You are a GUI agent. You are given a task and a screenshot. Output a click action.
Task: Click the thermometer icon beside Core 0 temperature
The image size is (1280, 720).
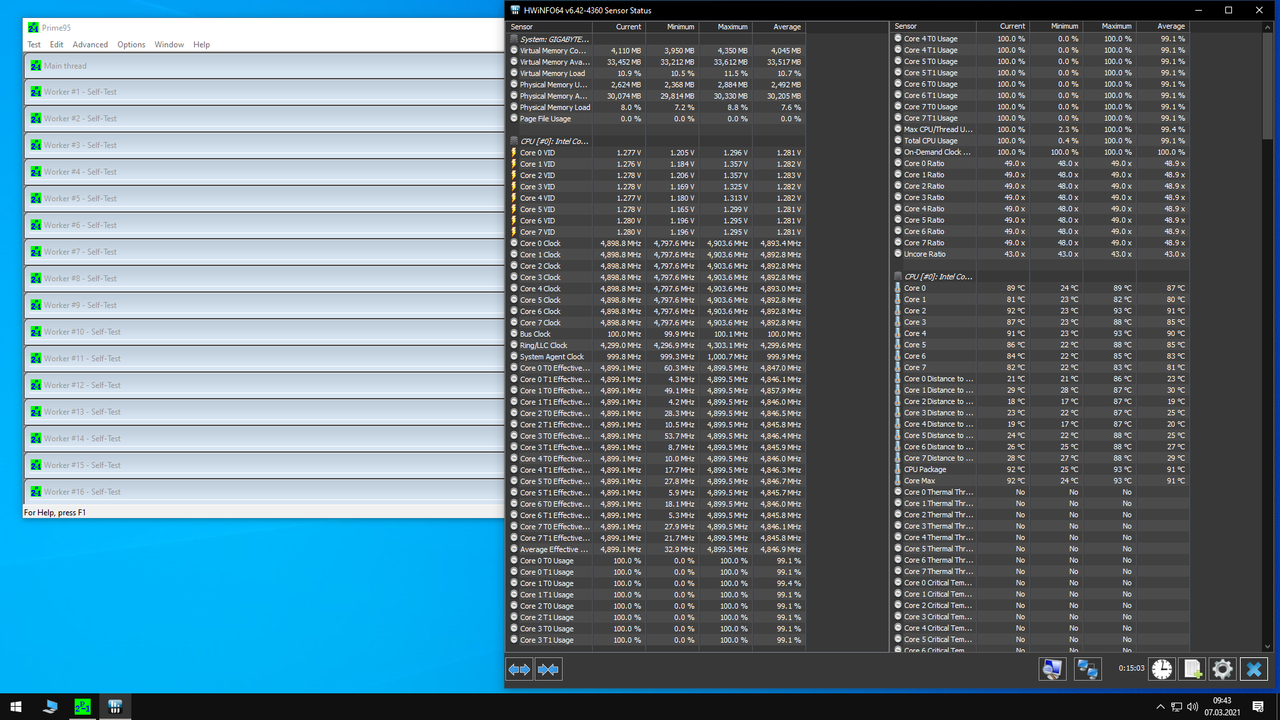pos(897,288)
